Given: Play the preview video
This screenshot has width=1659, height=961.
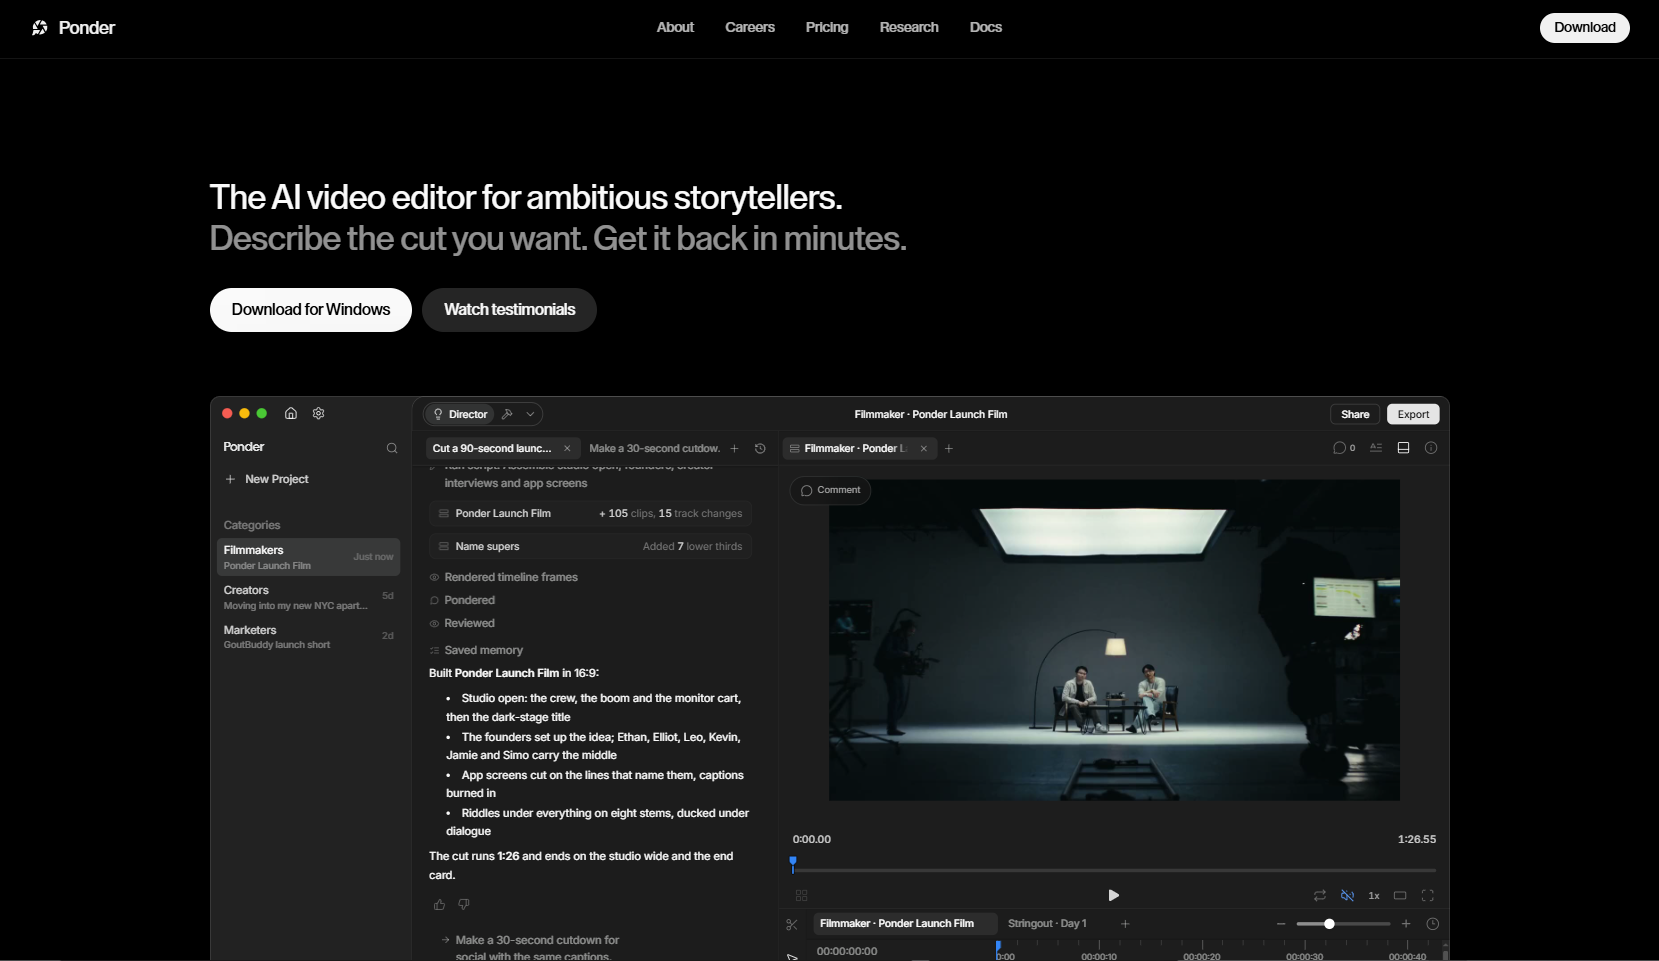Looking at the screenshot, I should (x=1113, y=896).
